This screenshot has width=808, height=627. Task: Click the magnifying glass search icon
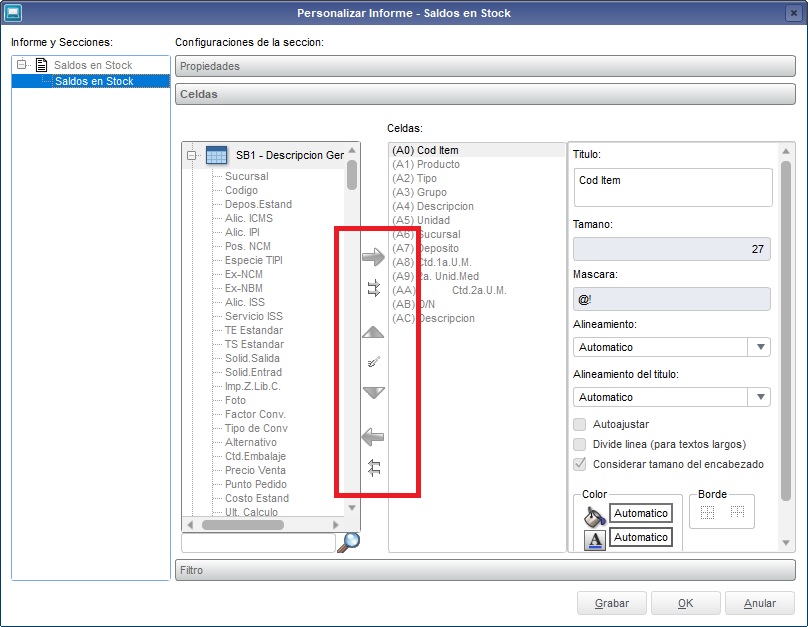(x=349, y=542)
